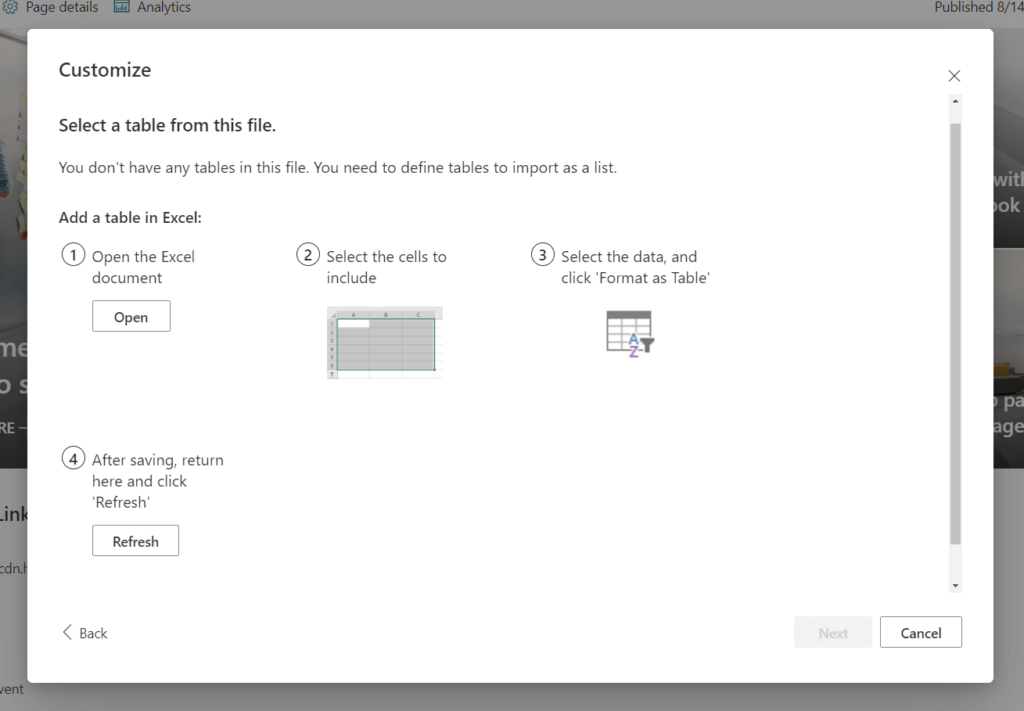Click the 'Open the Excel document' step text
The image size is (1024, 711).
[143, 267]
